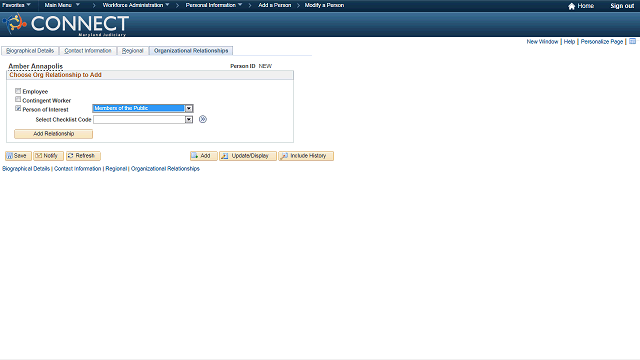Click the Person ID NEW value
Screen dimensions: 640x360
point(265,66)
